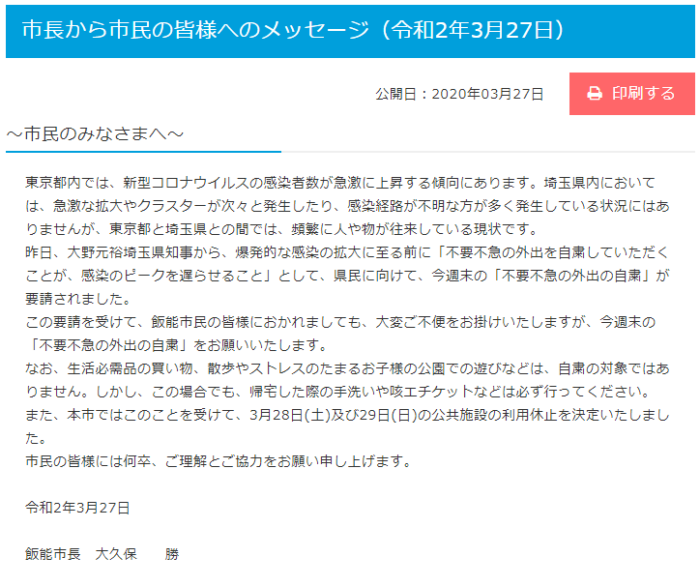Click the blue underline beneath the section heading
The height and width of the screenshot is (586, 700).
pos(143,152)
